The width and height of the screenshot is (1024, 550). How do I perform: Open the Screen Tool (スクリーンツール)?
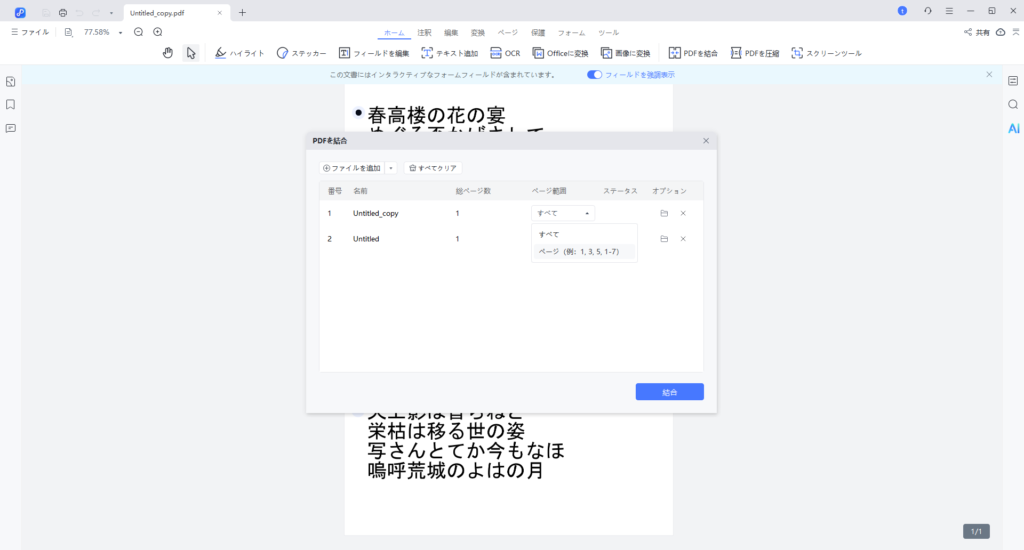tap(826, 53)
